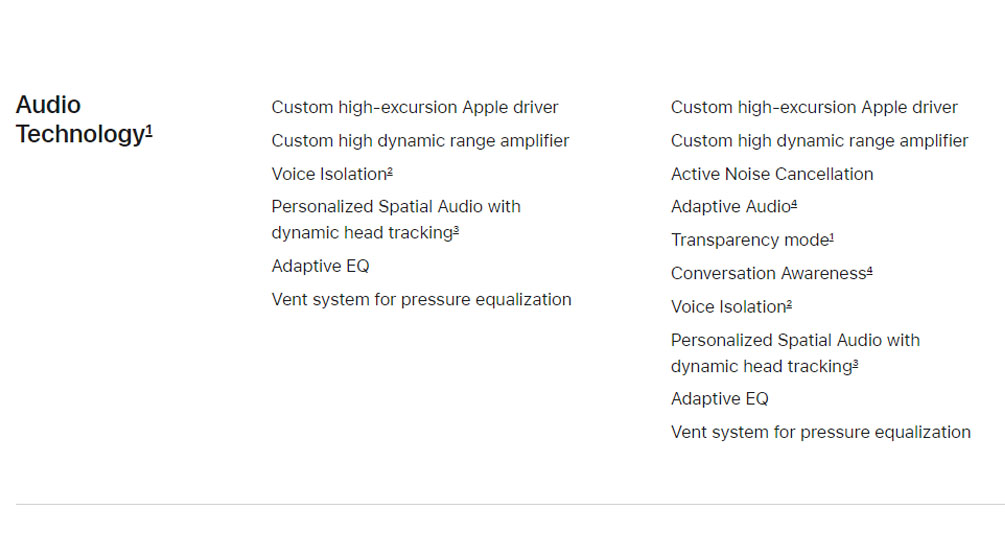Open footnote 4 next to Adaptive Audio
Image resolution: width=1005 pixels, height=539 pixels.
794,205
